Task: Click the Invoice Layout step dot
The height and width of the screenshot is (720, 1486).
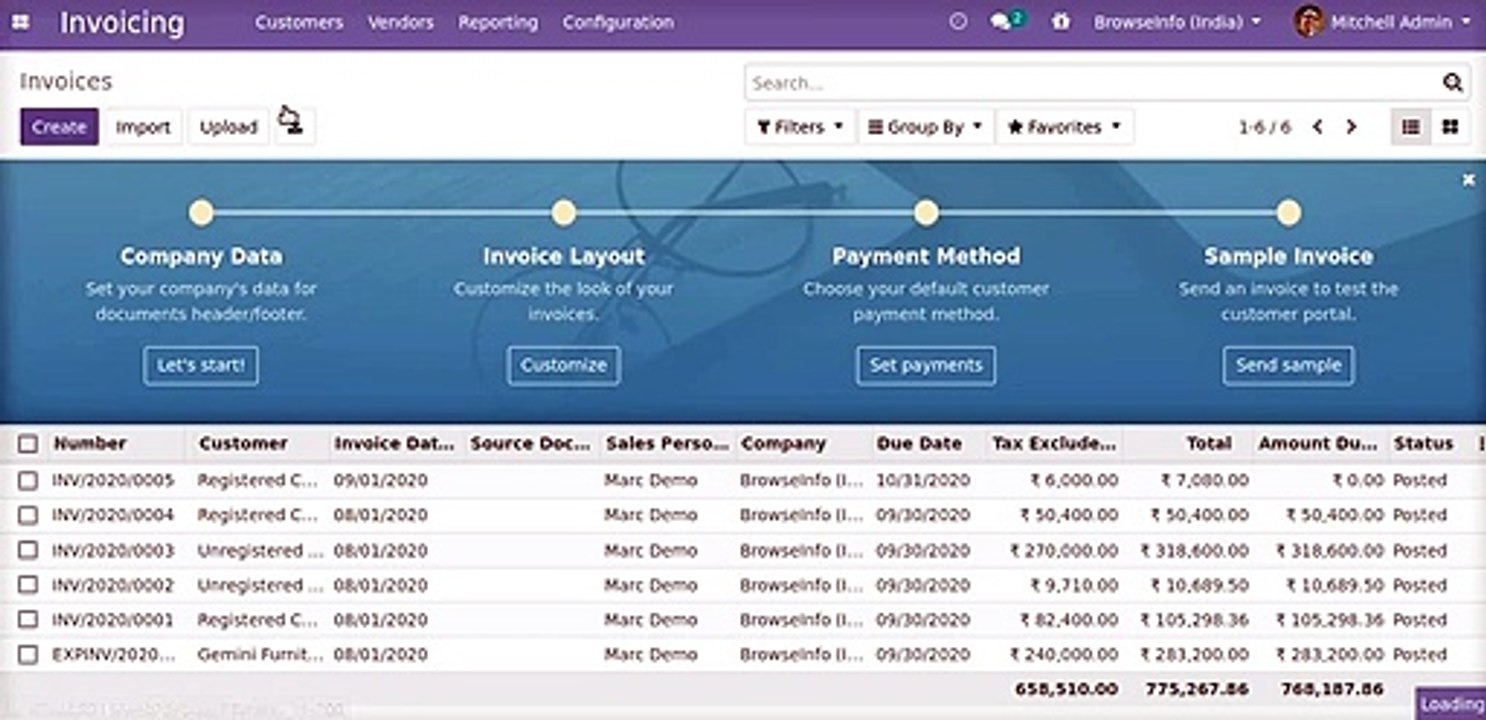Action: pos(564,212)
